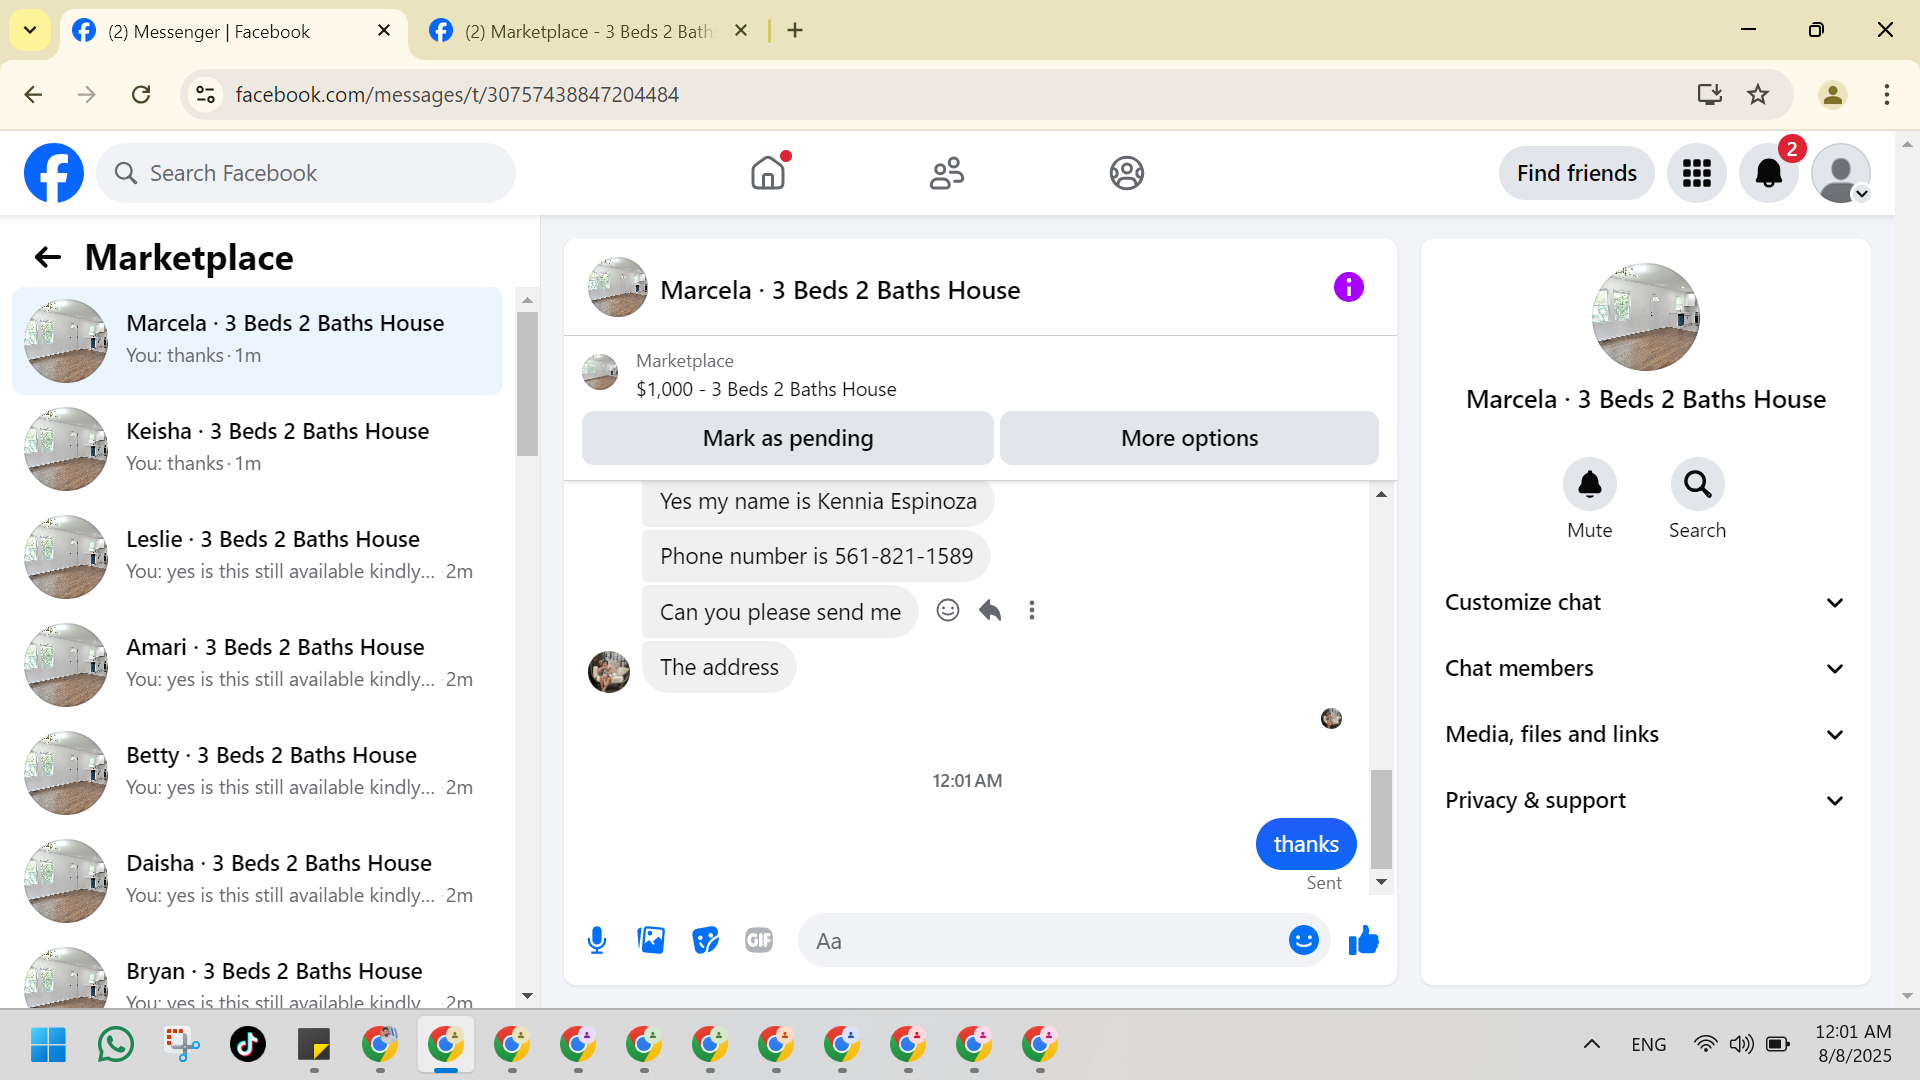This screenshot has width=1920, height=1080.
Task: React to 'Can you please send me' message
Action: coord(947,610)
